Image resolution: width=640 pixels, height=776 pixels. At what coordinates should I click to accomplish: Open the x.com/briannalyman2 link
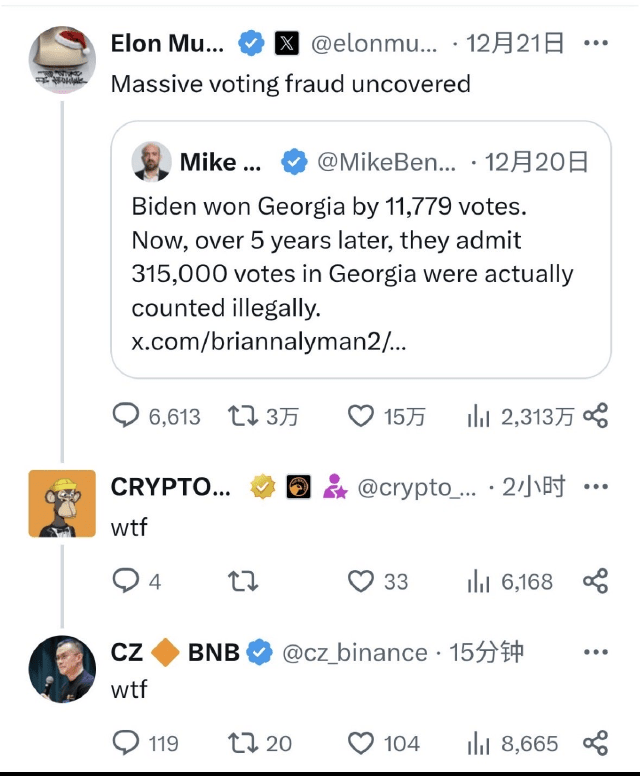[269, 341]
